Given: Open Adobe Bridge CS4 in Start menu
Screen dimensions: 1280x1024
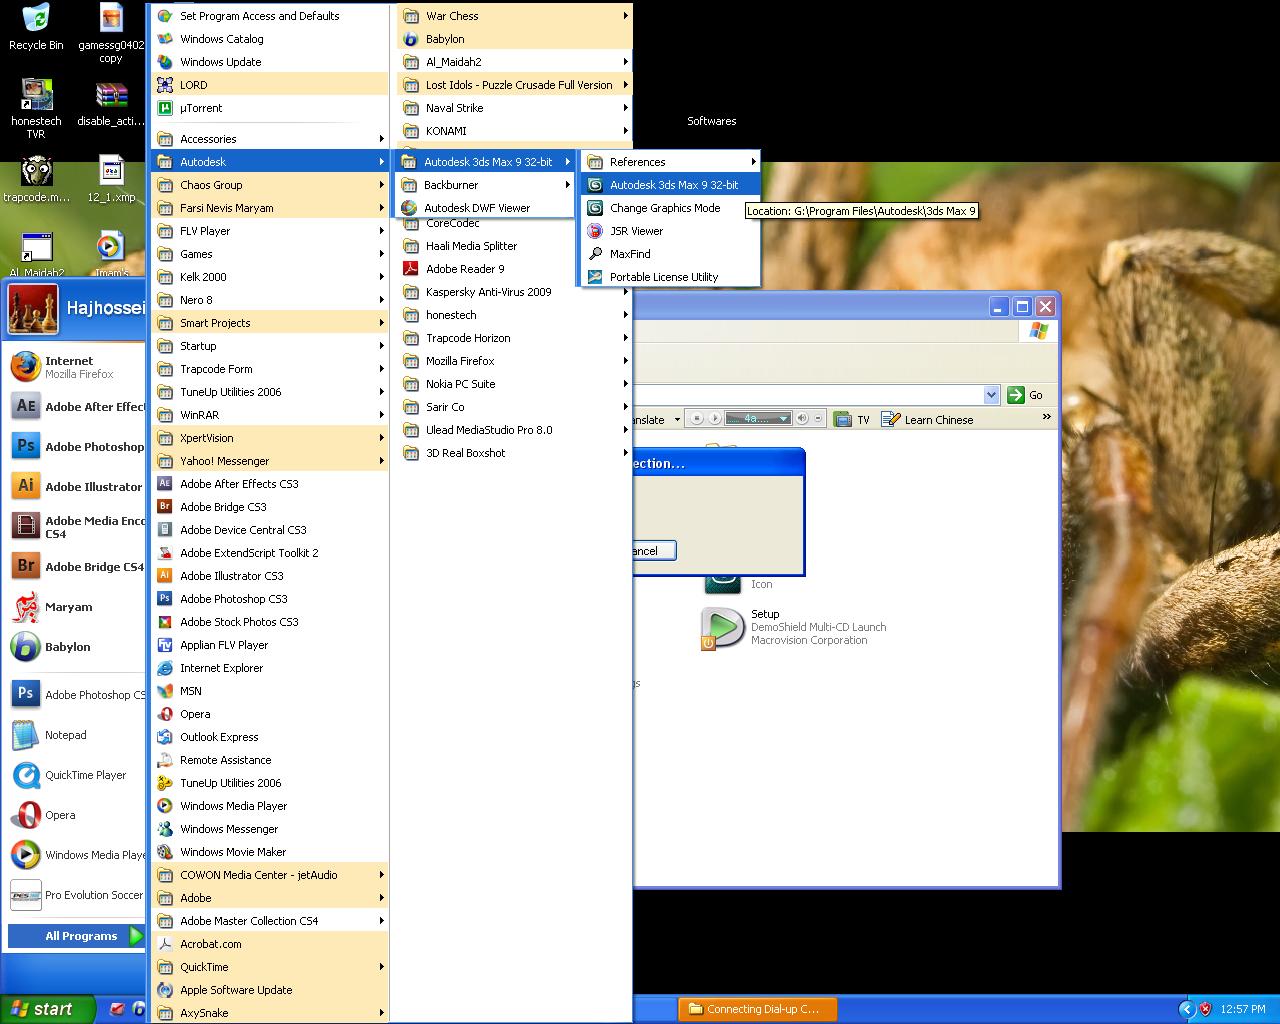Looking at the screenshot, I should [x=78, y=567].
